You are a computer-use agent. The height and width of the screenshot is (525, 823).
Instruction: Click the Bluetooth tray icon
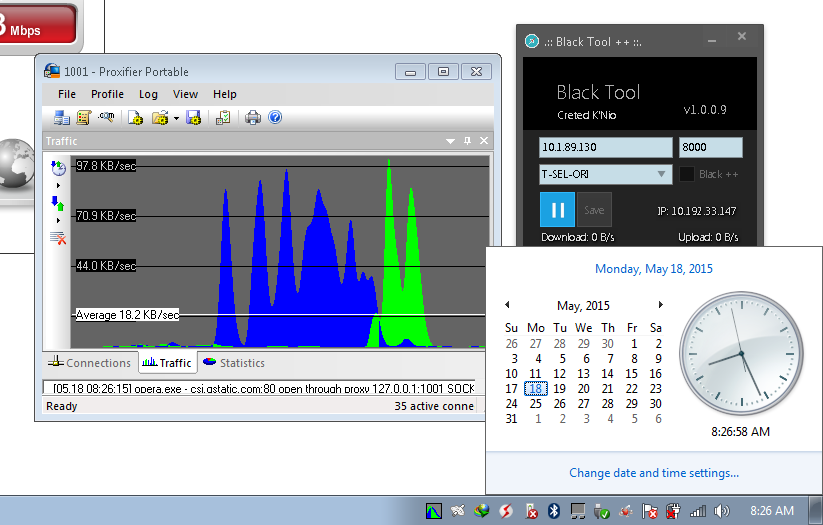pos(553,510)
